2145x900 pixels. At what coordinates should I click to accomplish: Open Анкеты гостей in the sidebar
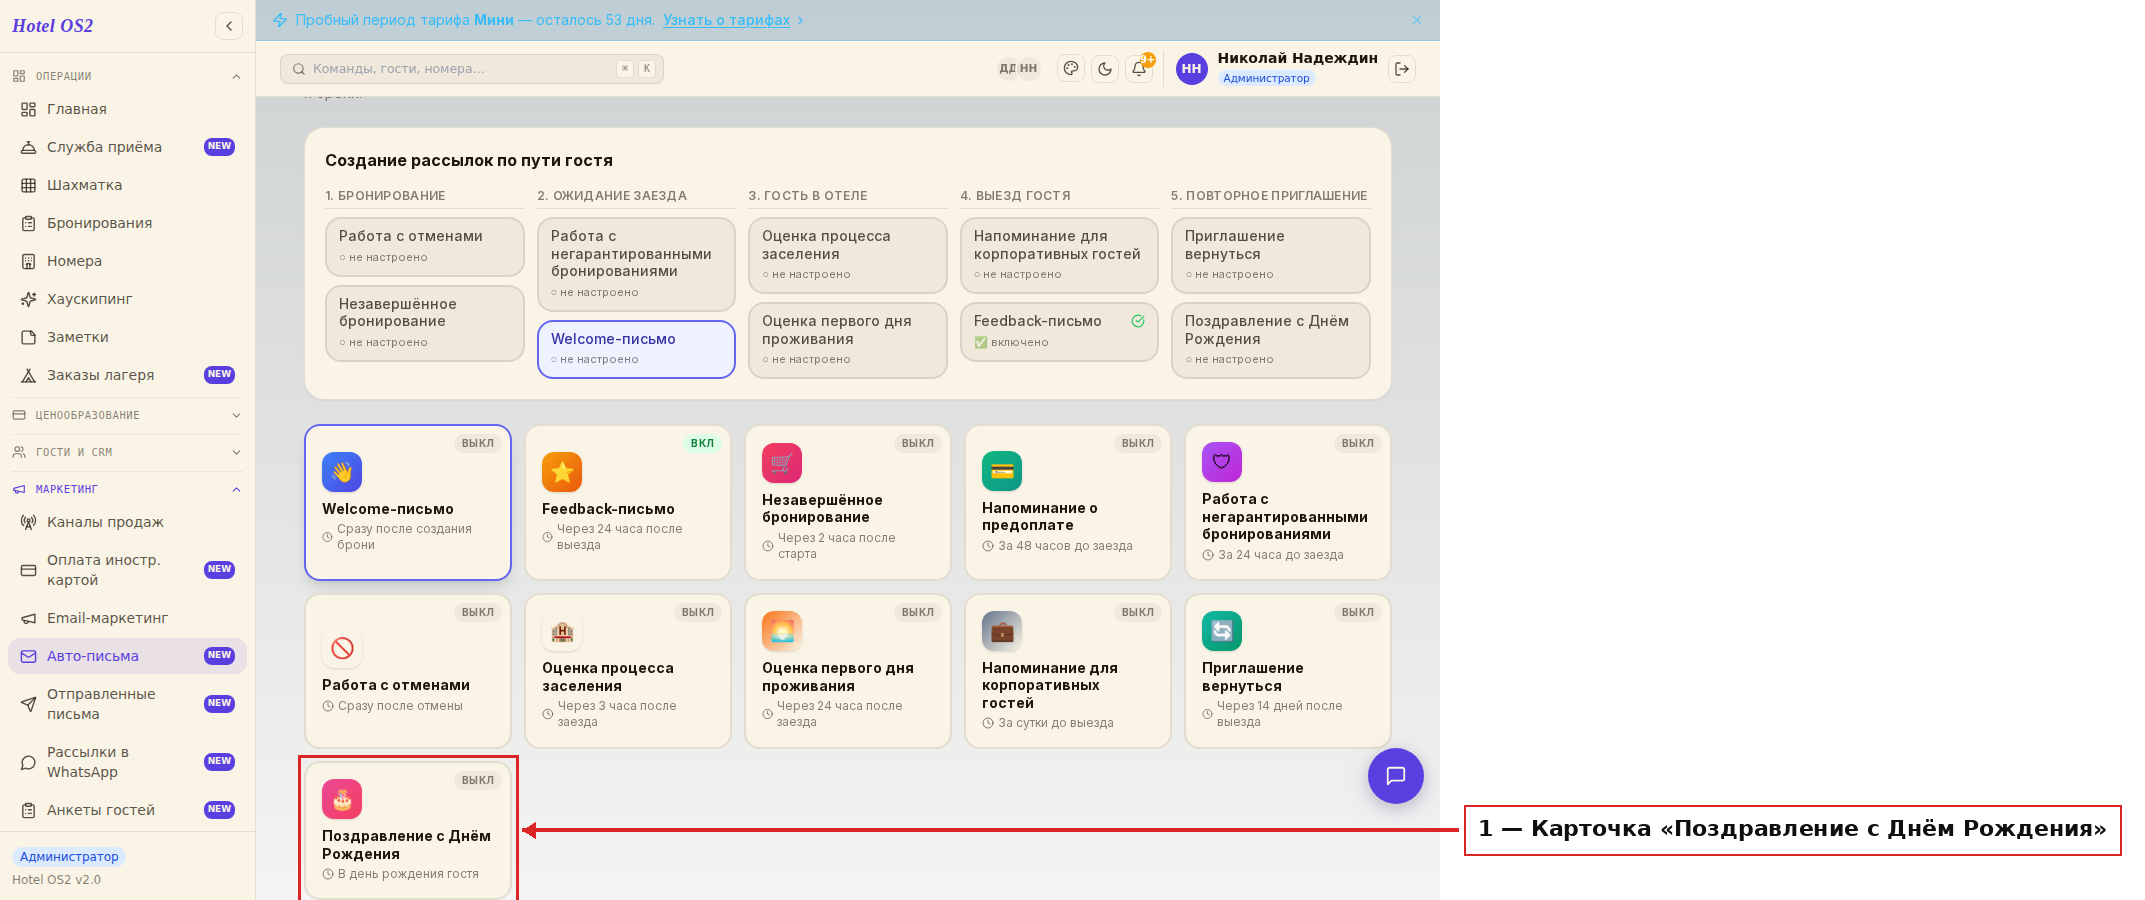(x=127, y=810)
